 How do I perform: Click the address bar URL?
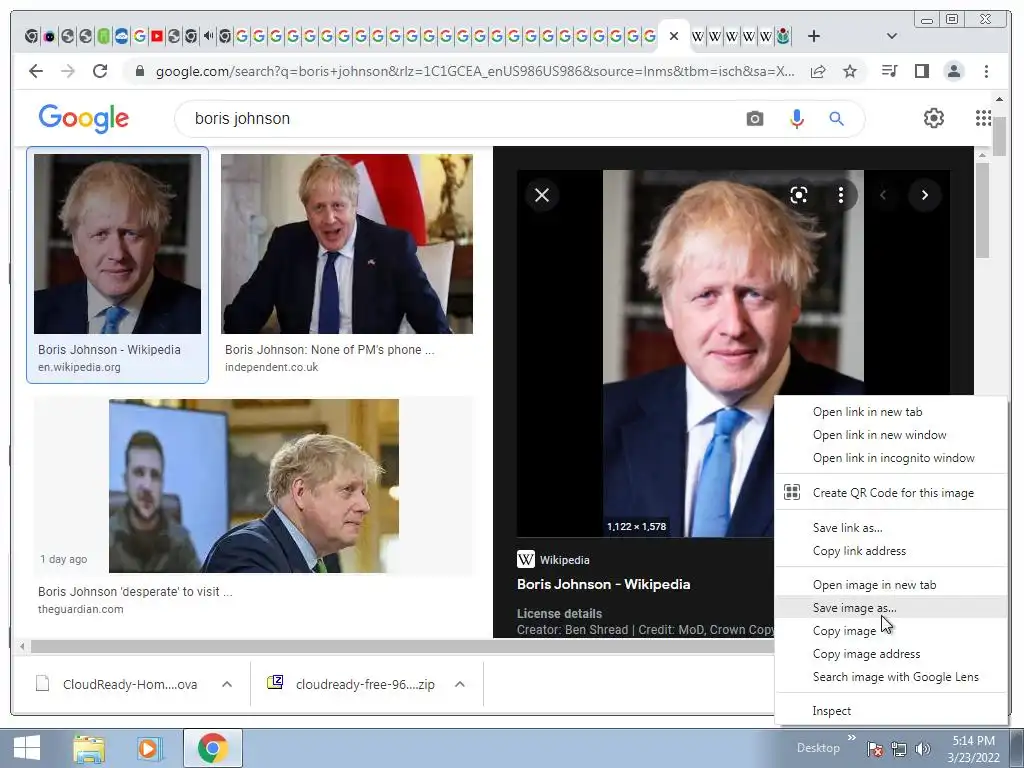click(x=475, y=71)
